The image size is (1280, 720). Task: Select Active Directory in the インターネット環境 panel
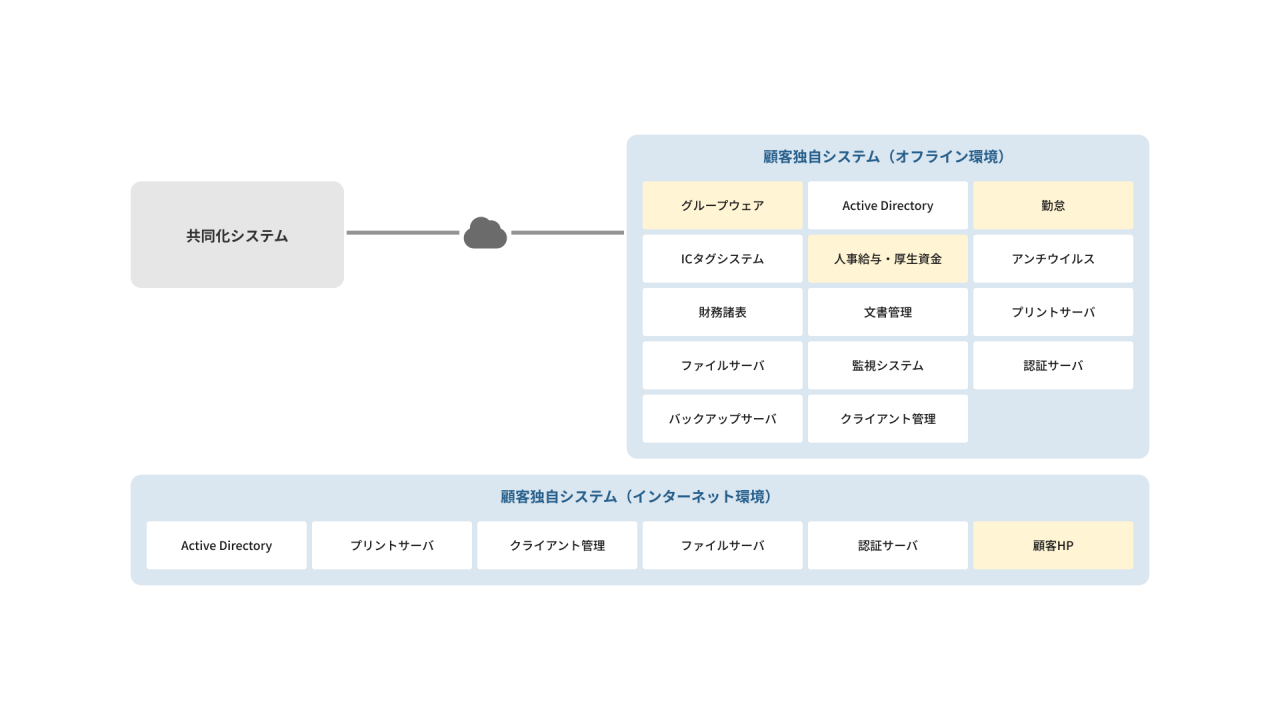click(x=227, y=545)
